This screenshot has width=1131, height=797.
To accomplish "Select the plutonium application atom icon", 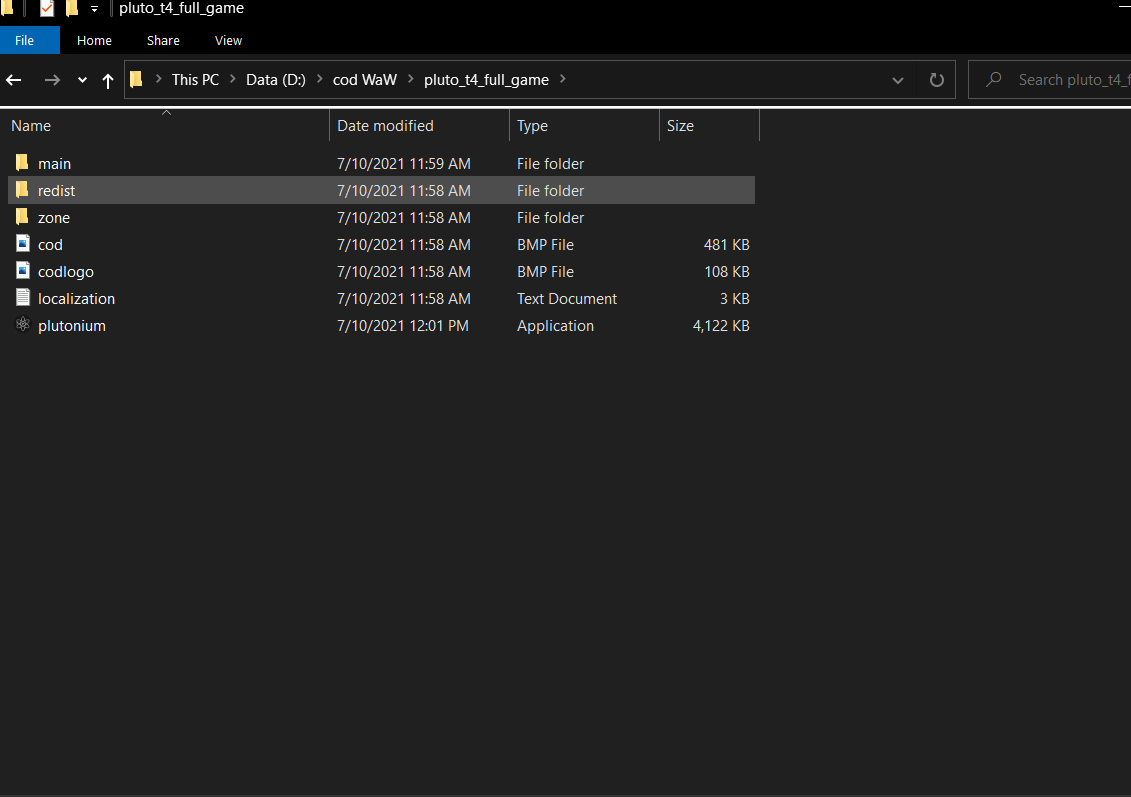I will 23,325.
